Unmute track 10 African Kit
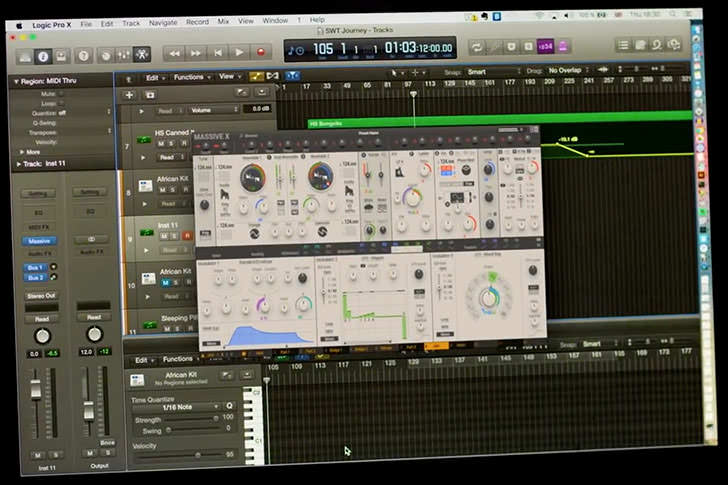This screenshot has width=728, height=485. coord(165,283)
